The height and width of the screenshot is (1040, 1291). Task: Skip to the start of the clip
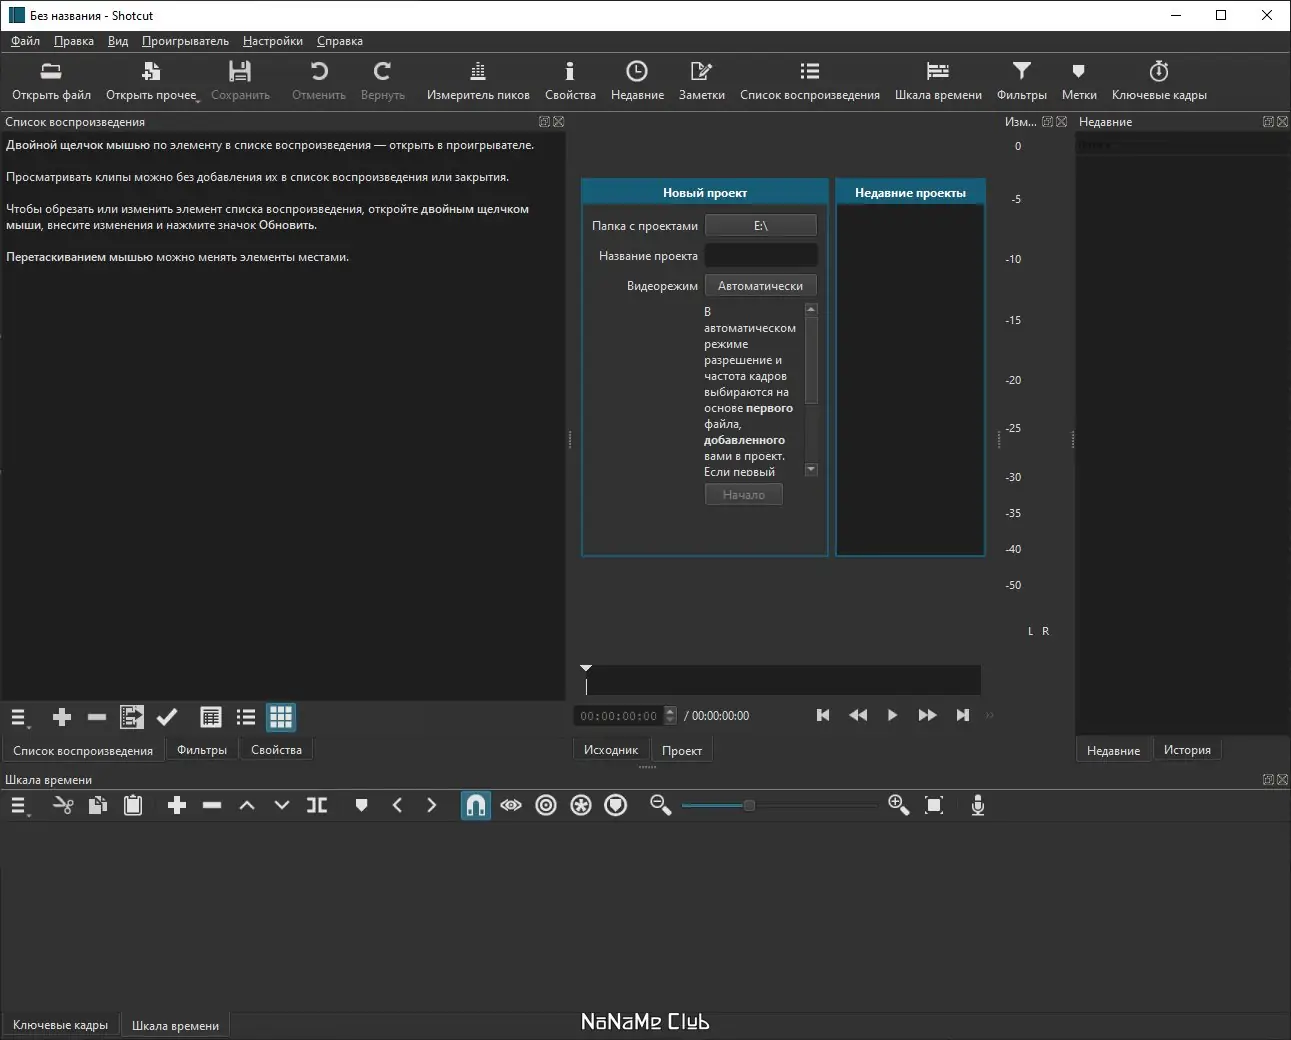pos(823,715)
